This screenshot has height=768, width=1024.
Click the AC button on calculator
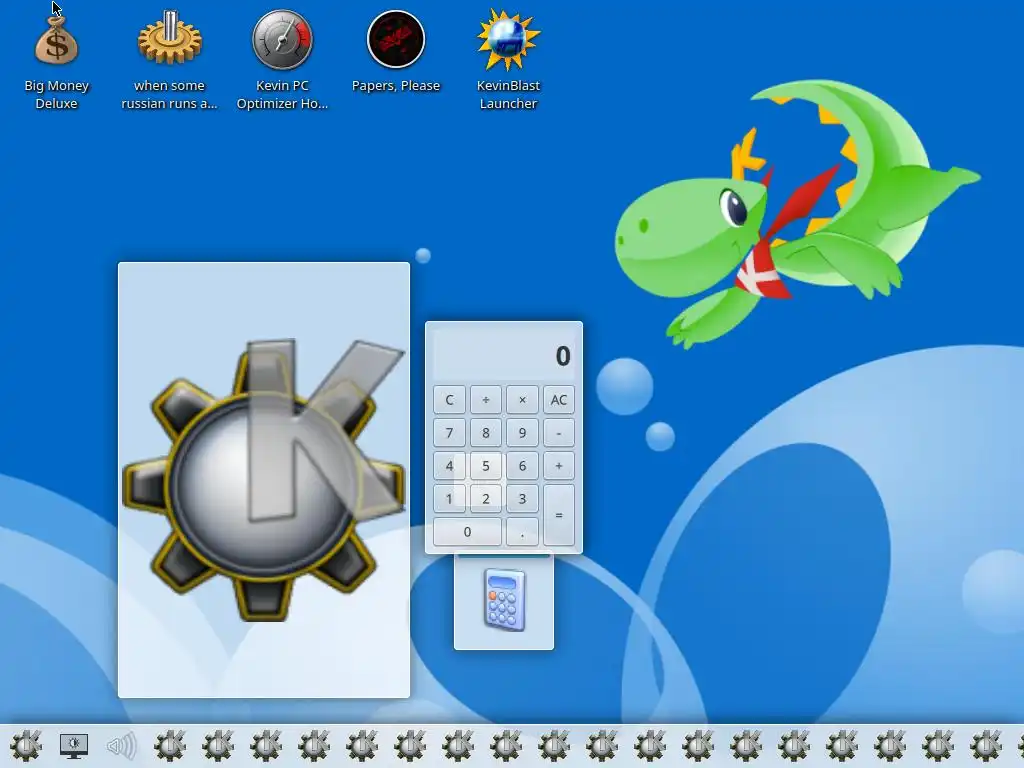(x=558, y=400)
